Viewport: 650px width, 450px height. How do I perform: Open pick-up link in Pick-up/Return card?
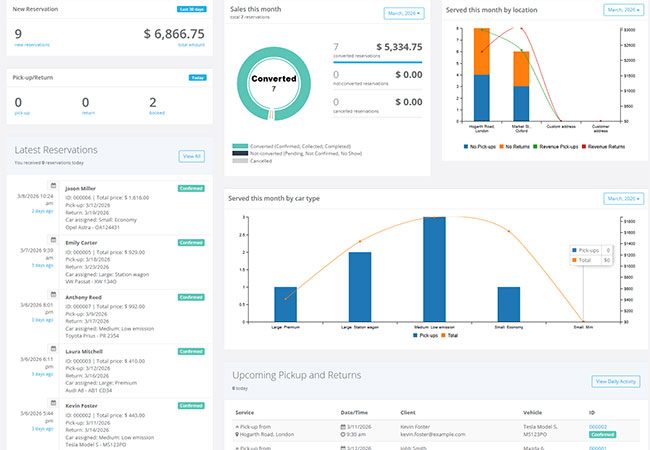[x=22, y=113]
